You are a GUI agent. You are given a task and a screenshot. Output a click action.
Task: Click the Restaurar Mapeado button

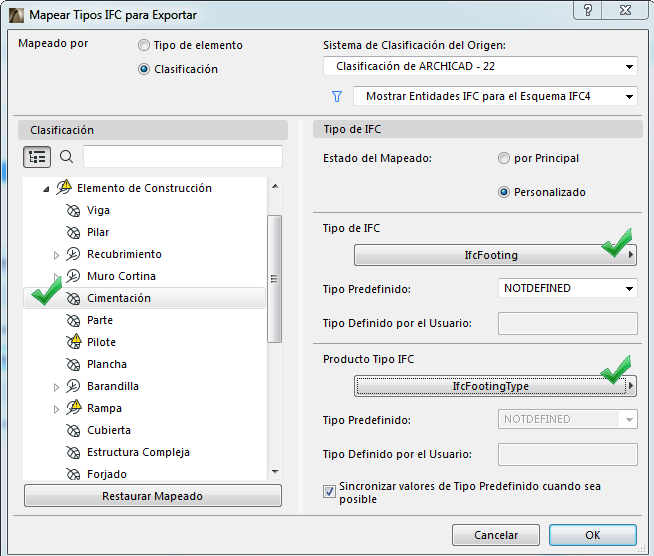point(152,496)
